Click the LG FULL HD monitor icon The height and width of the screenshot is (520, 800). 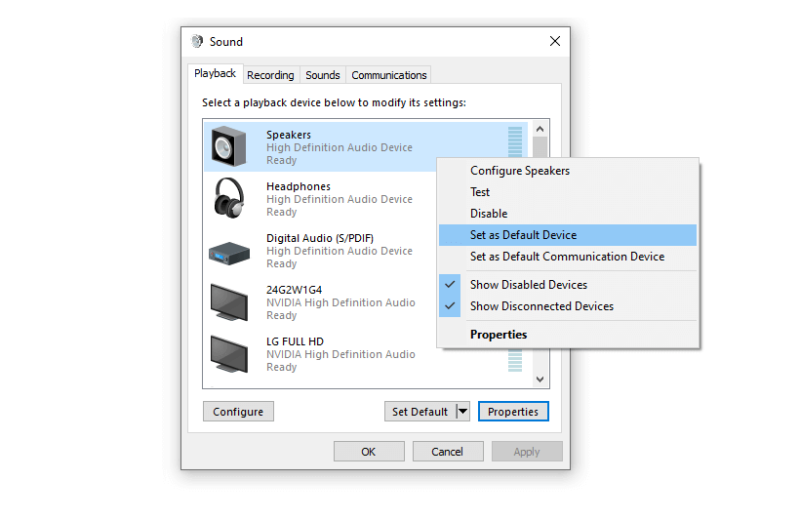click(x=229, y=354)
